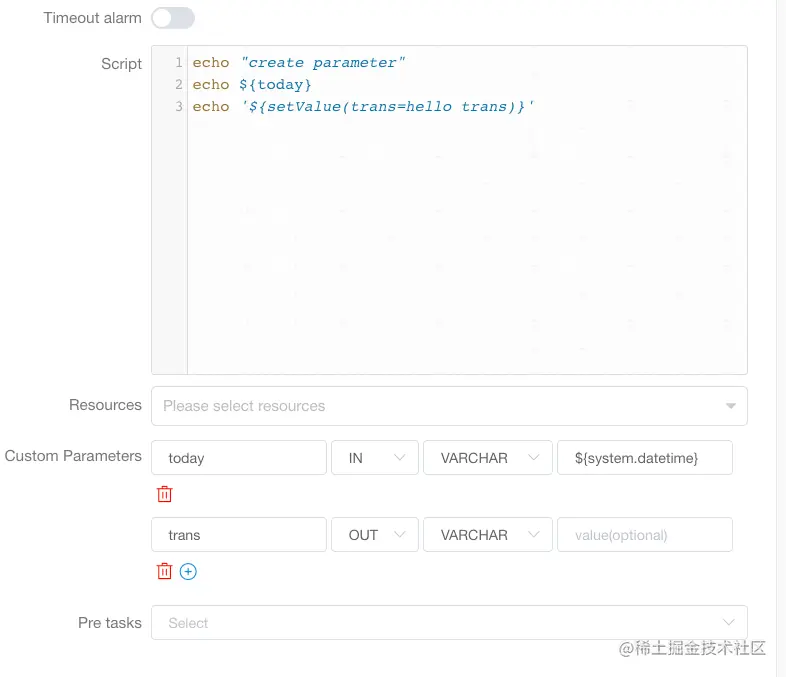Viewport: 786px width, 677px height.
Task: Delete the 'today' custom parameter
Action: [x=164, y=494]
